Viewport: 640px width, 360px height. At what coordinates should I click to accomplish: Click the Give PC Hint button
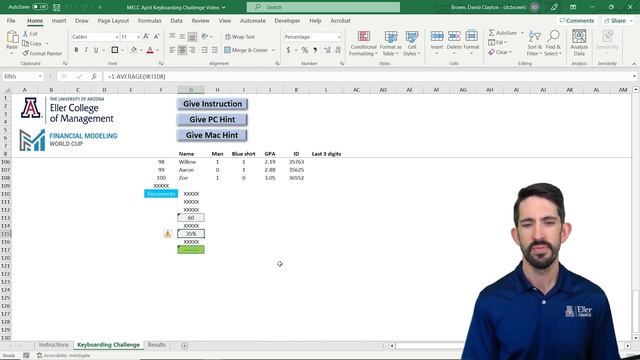click(x=212, y=120)
